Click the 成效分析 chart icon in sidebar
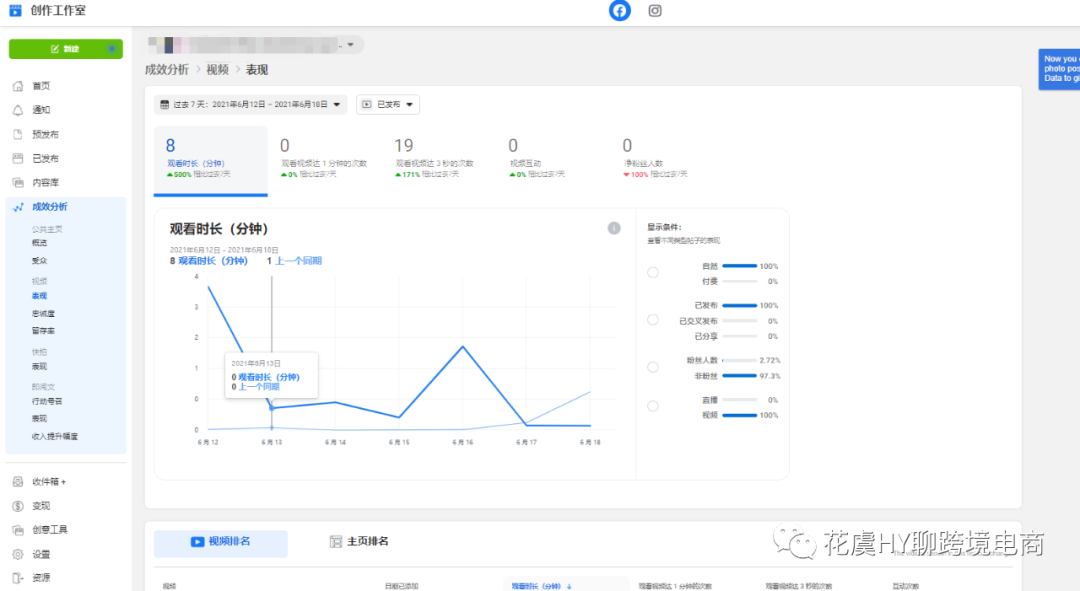This screenshot has width=1080, height=591. (x=18, y=207)
